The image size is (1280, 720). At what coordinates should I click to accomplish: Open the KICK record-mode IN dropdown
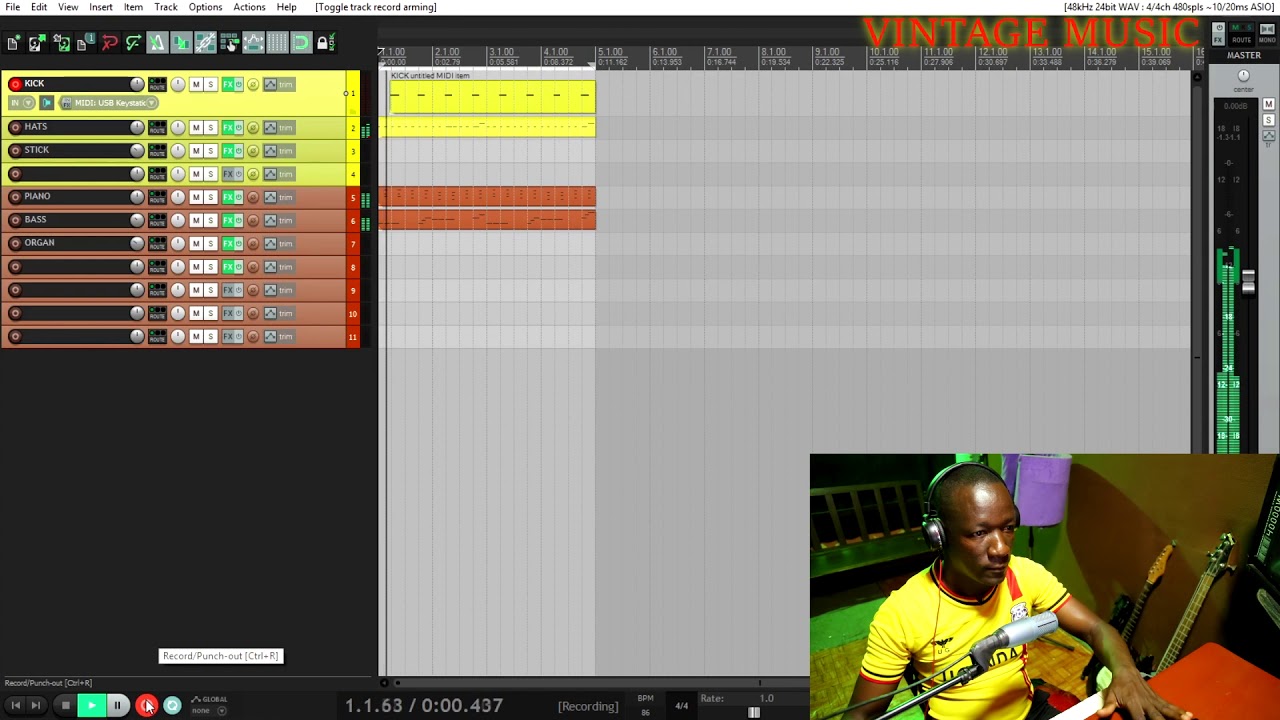pyautogui.click(x=21, y=103)
